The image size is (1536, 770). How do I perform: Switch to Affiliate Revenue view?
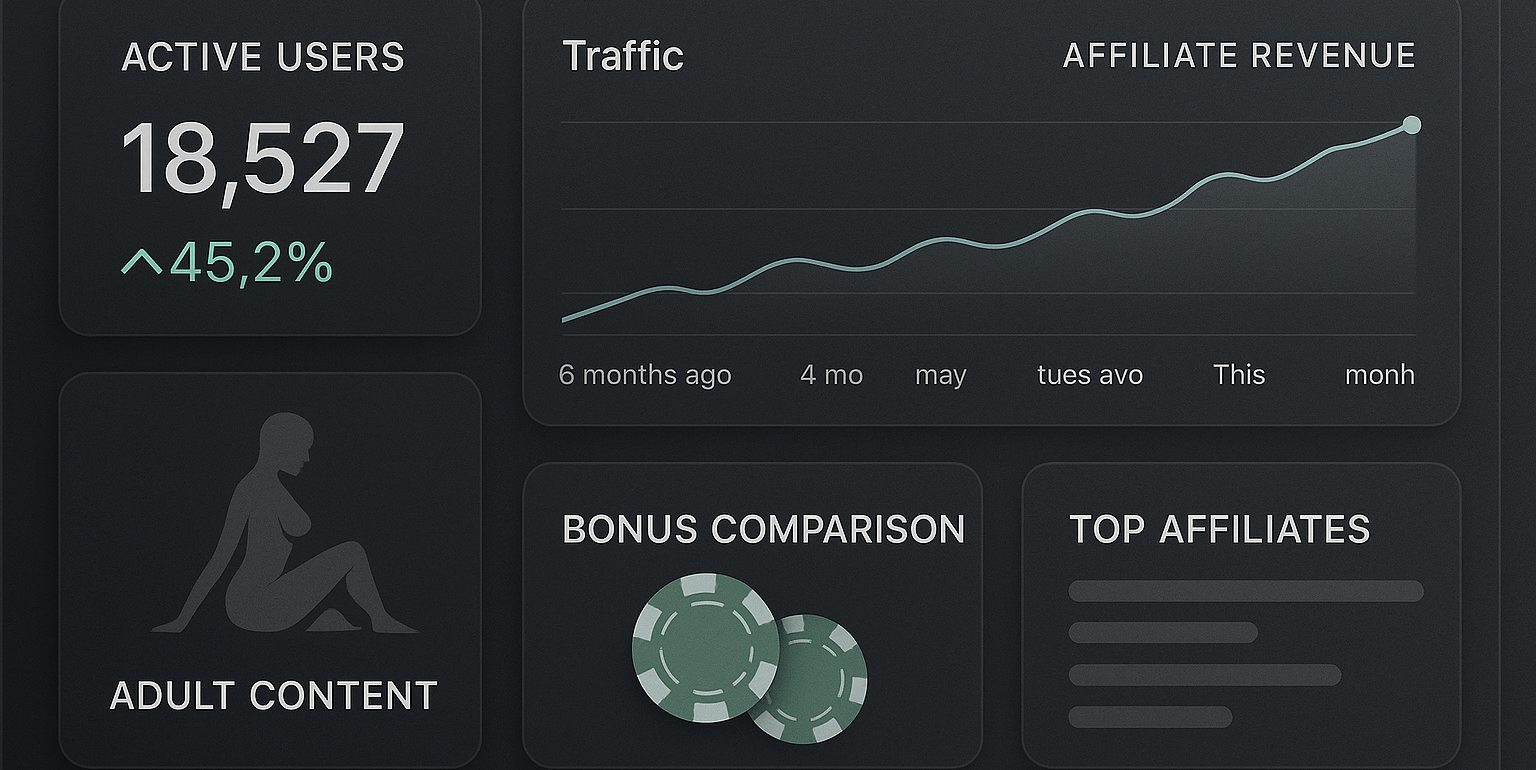(1238, 56)
